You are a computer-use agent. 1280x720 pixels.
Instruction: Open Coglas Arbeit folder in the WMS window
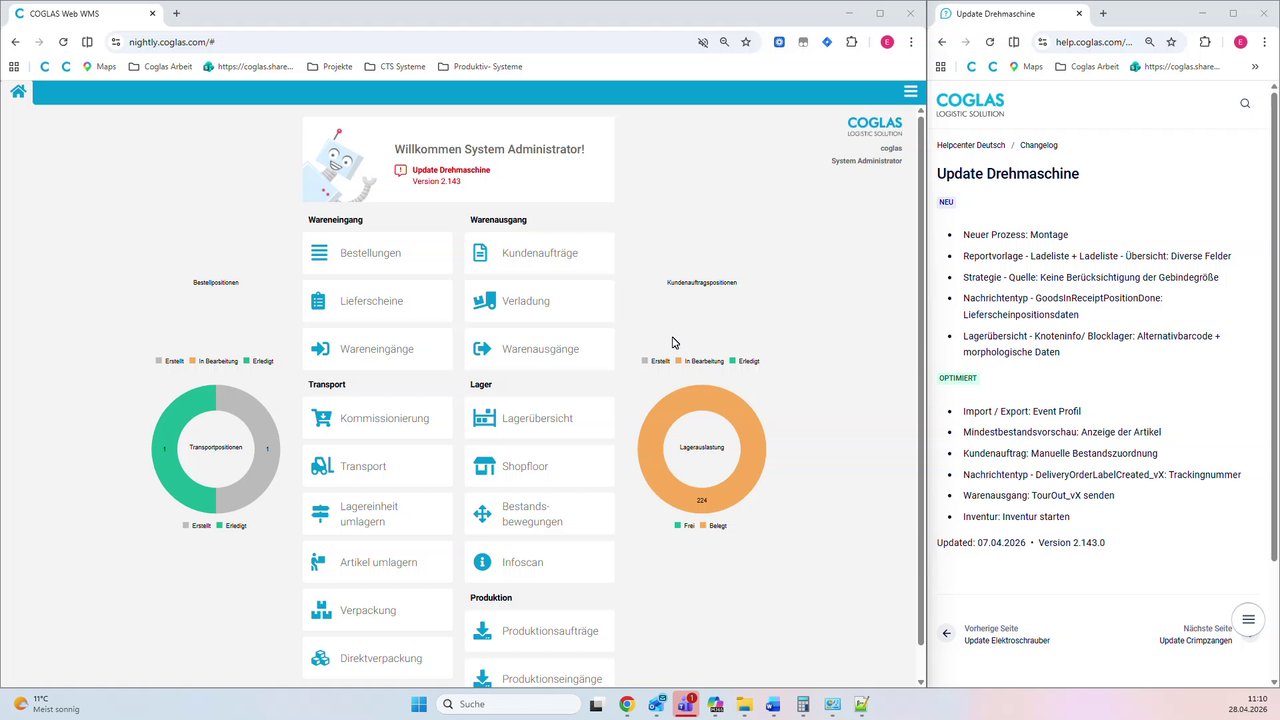tap(160, 67)
